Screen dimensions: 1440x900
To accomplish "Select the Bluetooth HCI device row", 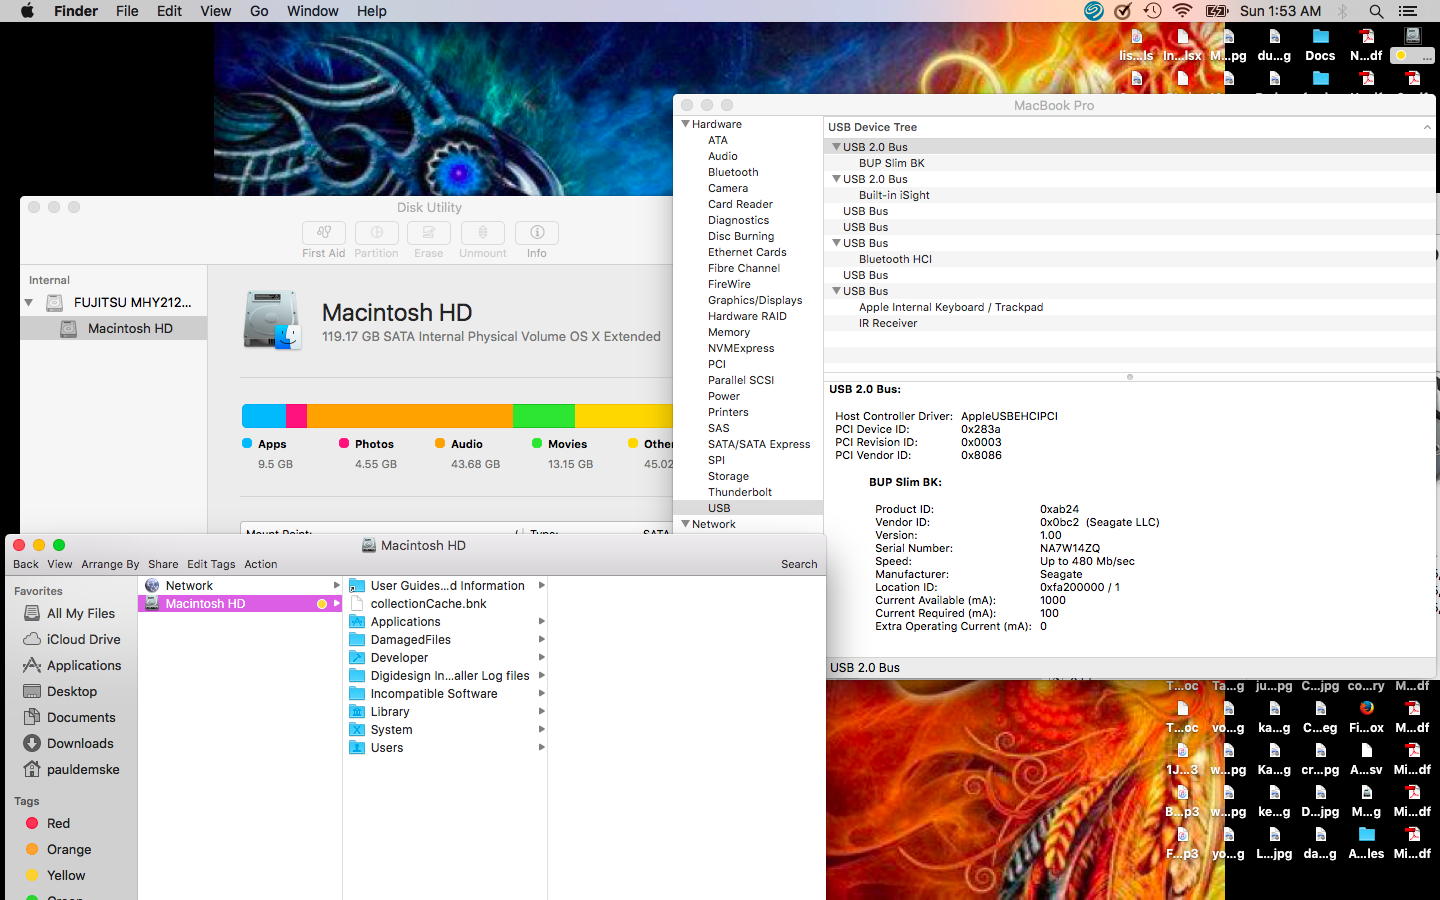I will (895, 259).
